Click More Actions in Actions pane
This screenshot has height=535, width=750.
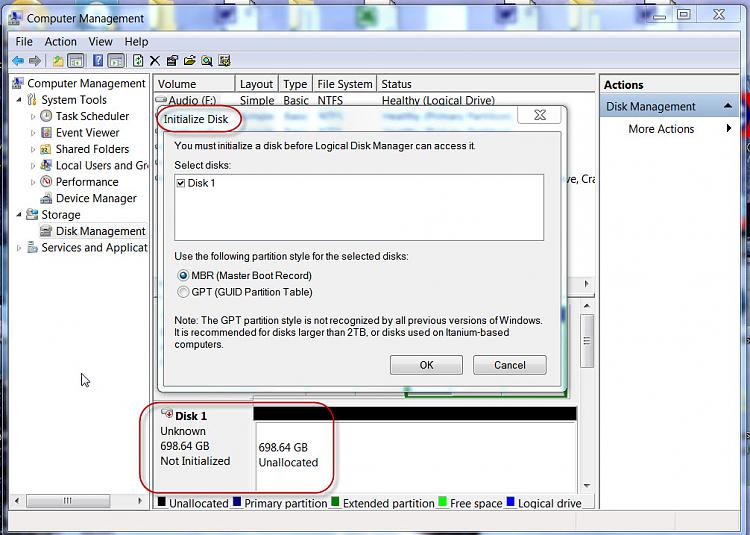pyautogui.click(x=661, y=129)
